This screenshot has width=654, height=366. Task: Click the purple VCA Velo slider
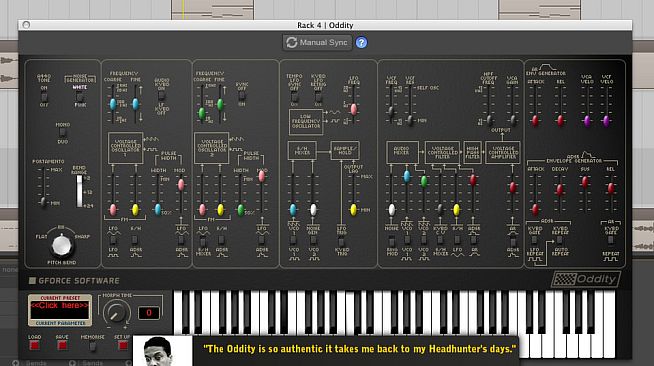[x=587, y=121]
